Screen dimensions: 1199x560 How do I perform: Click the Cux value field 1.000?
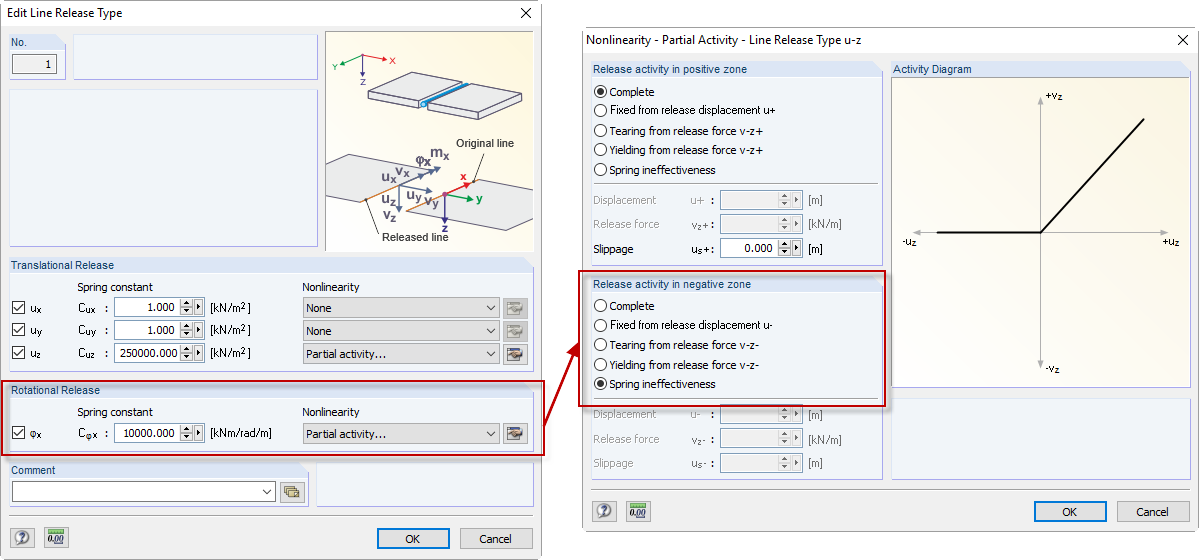[x=147, y=308]
